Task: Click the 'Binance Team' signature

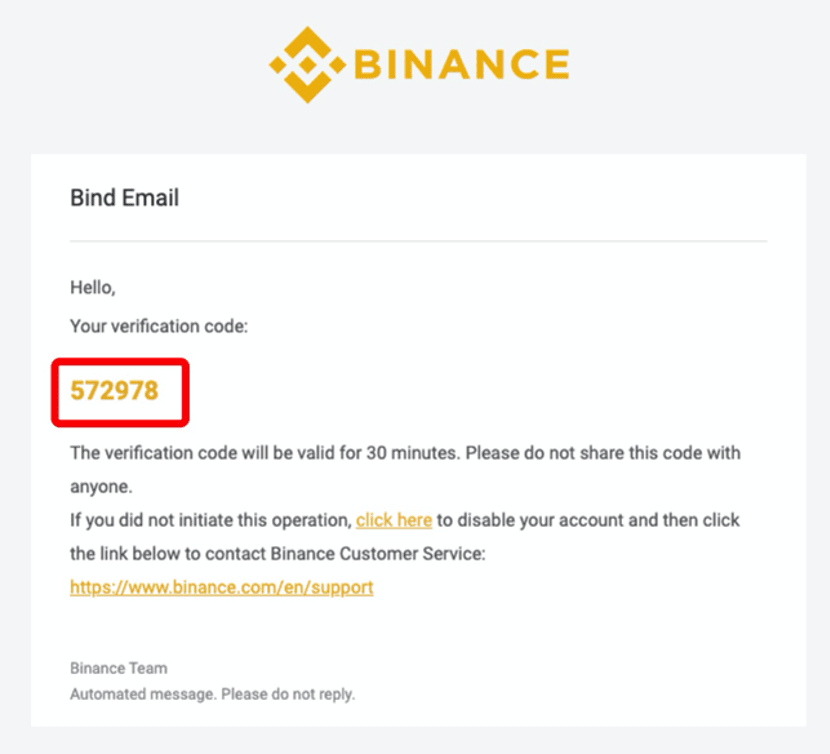Action: click(x=119, y=668)
